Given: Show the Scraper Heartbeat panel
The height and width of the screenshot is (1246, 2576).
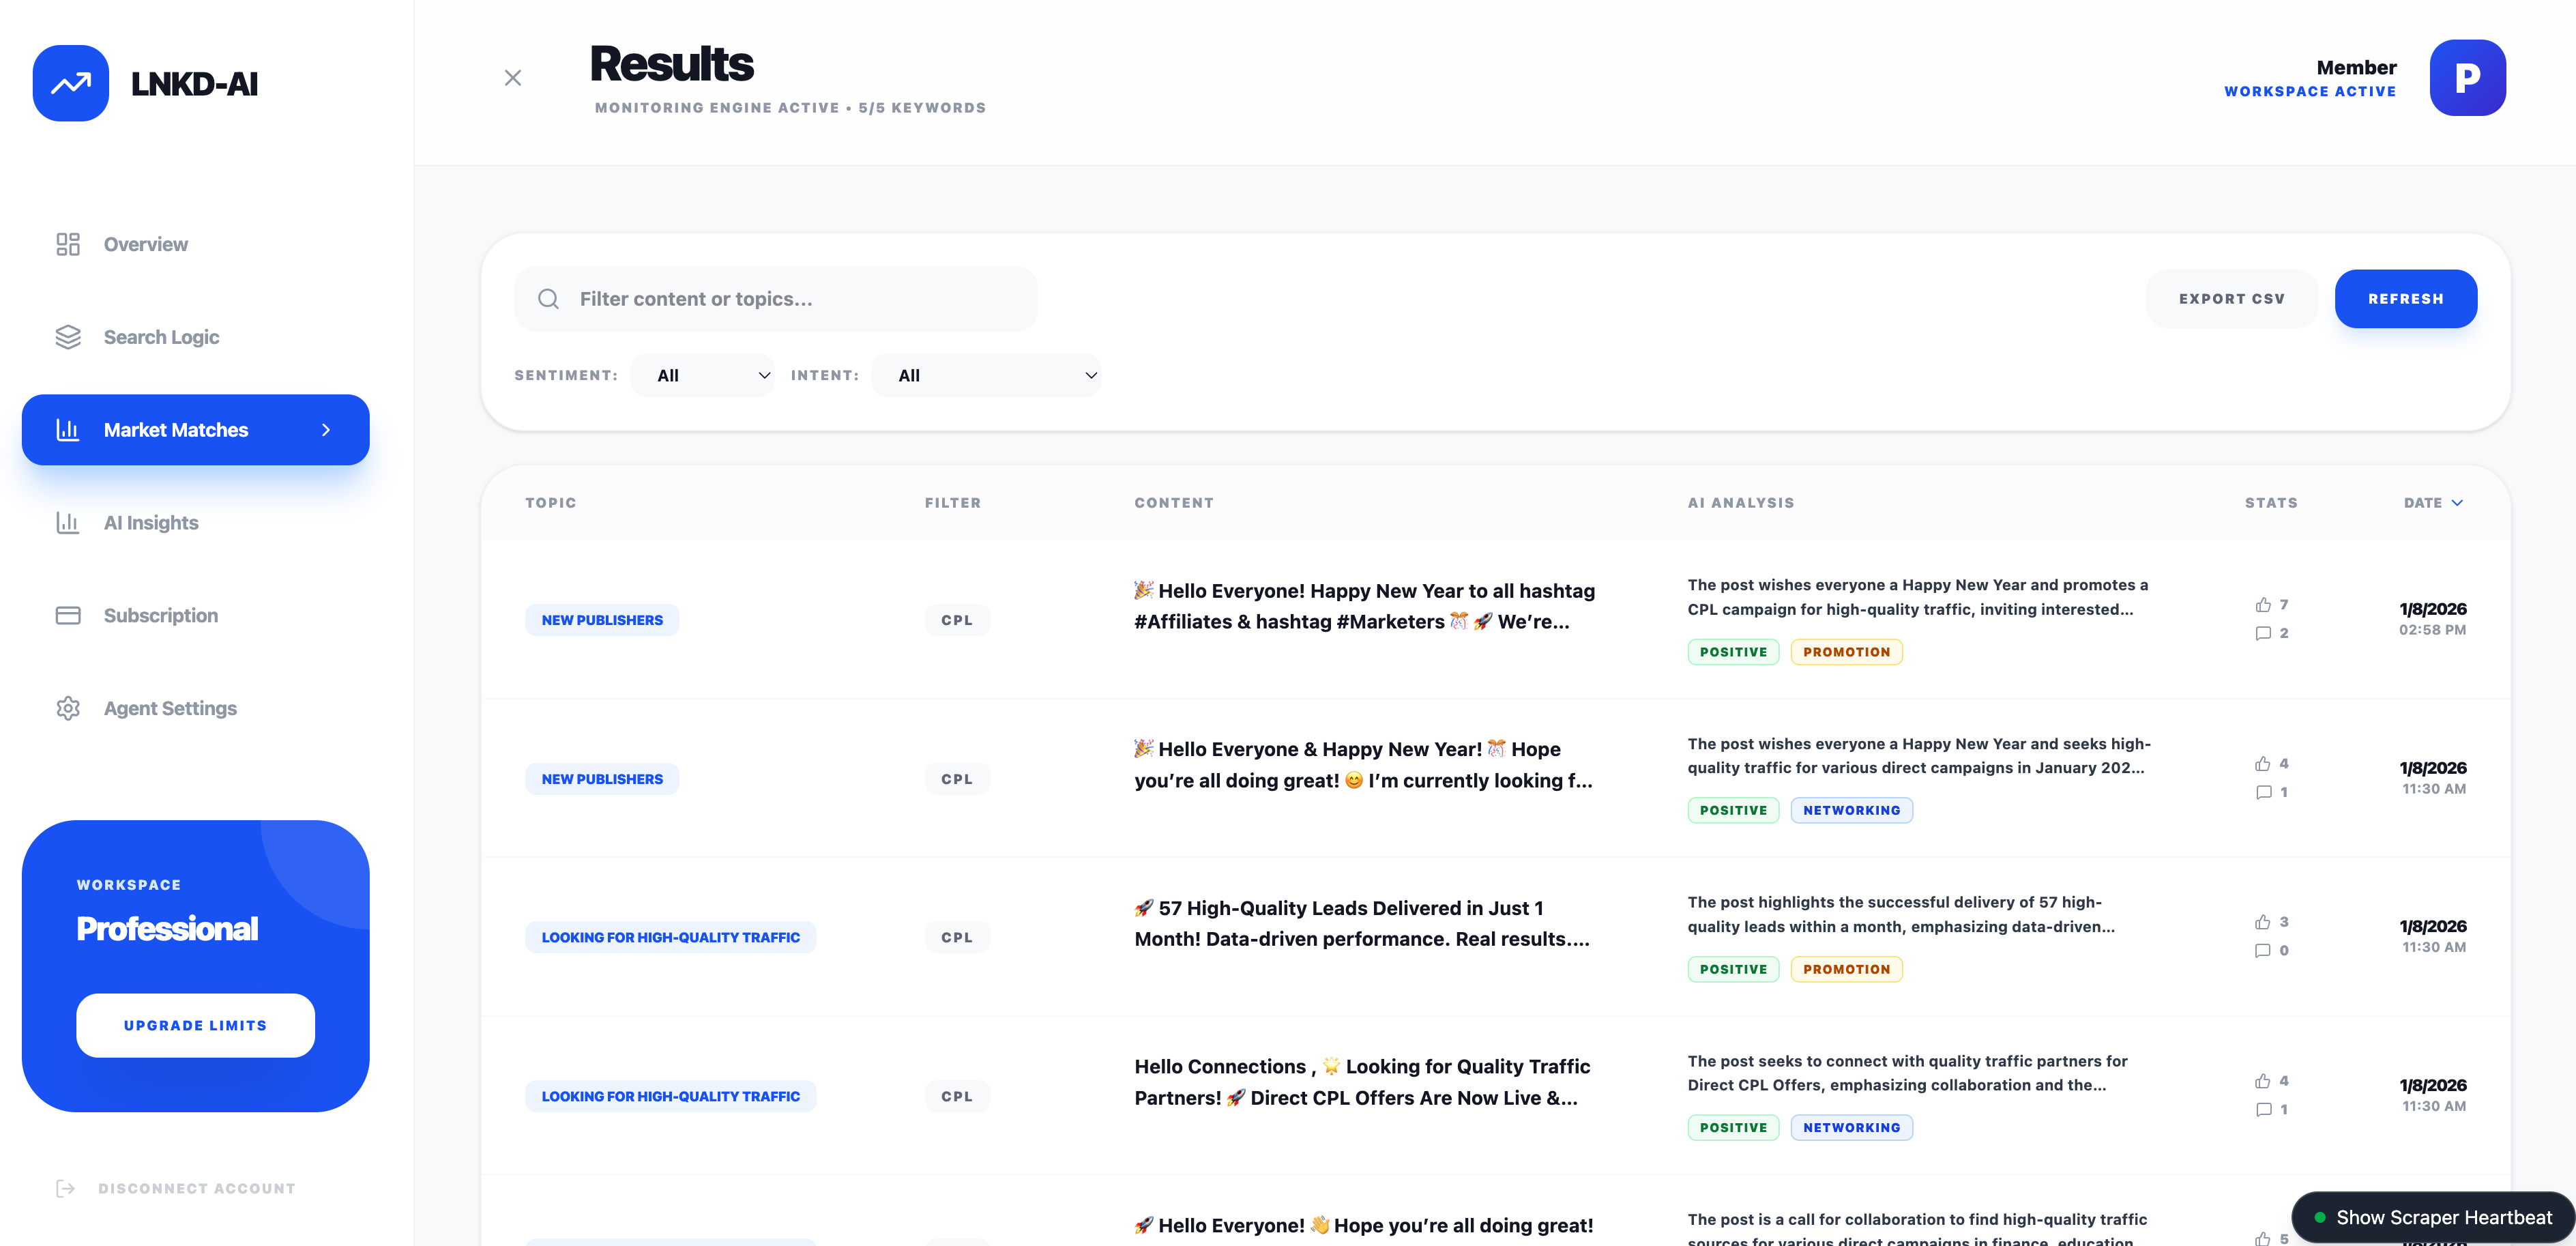Looking at the screenshot, I should point(2433,1217).
